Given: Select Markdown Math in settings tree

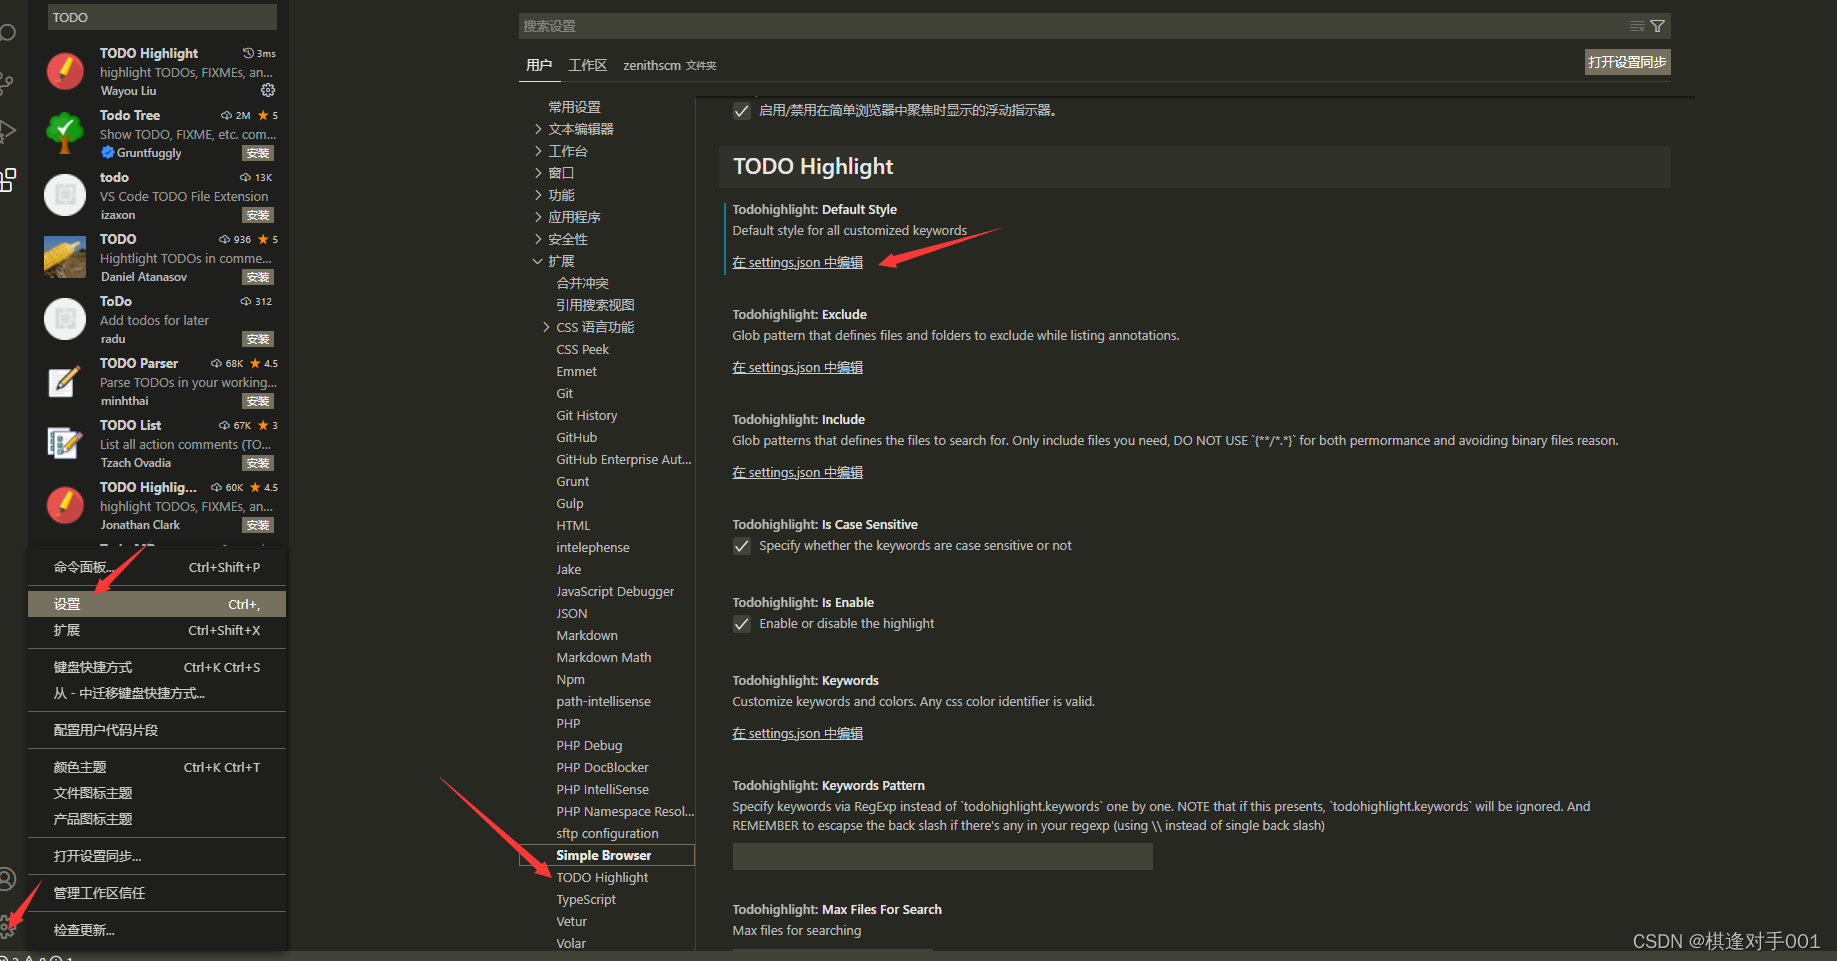Looking at the screenshot, I should (x=603, y=657).
